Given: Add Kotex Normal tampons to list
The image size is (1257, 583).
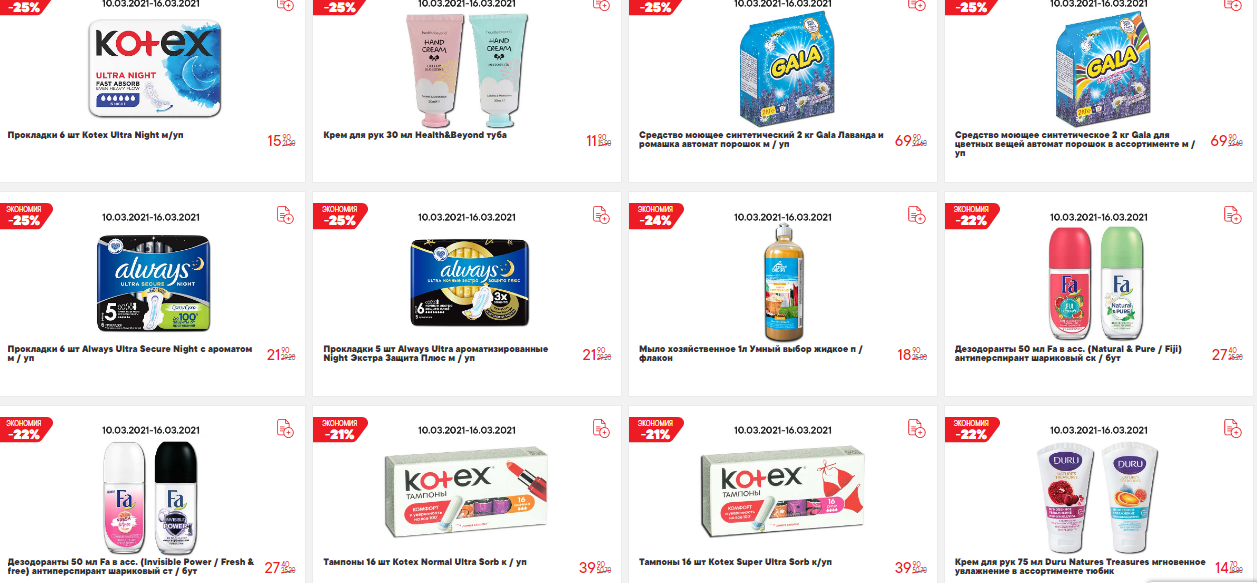Looking at the screenshot, I should tap(601, 428).
